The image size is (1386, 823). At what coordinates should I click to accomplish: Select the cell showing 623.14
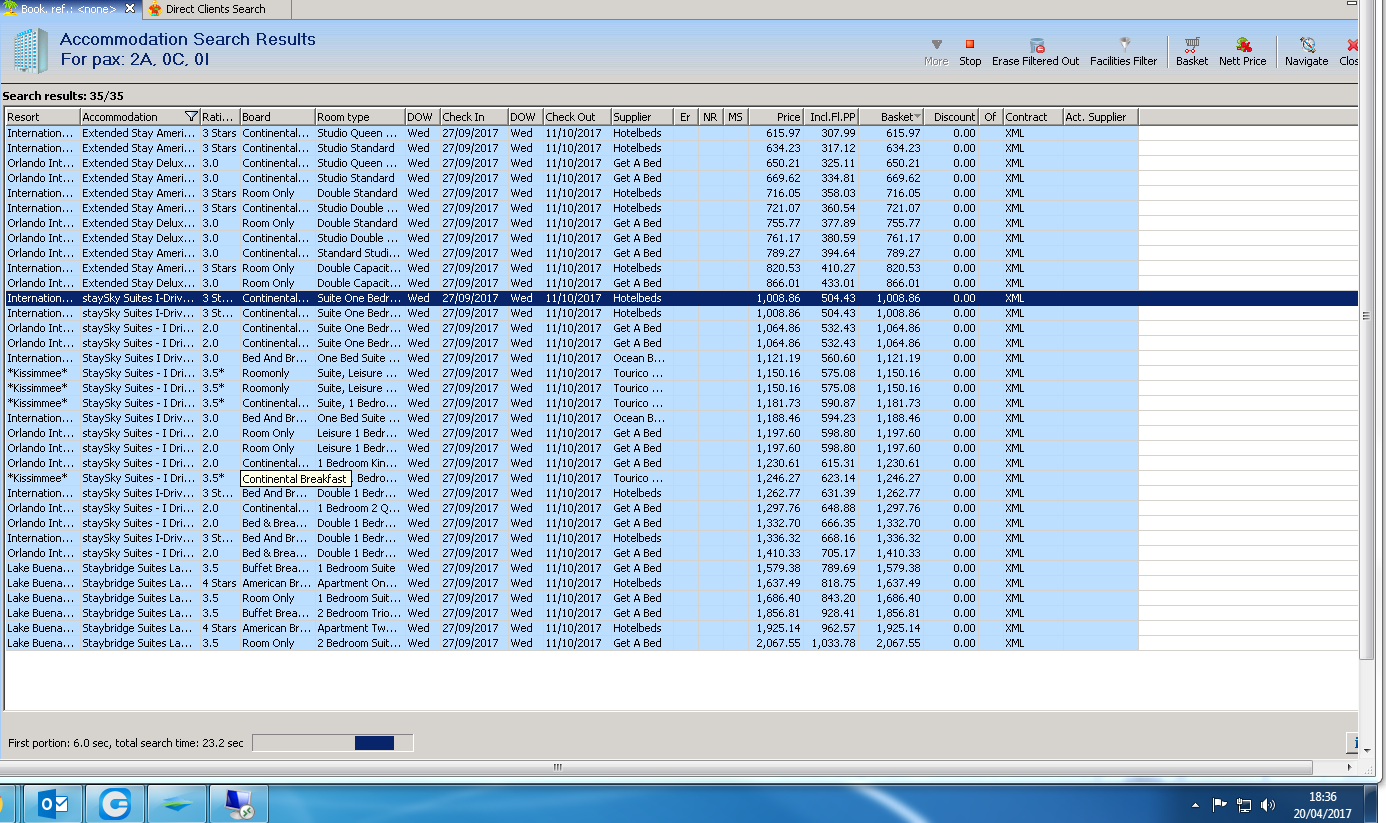tap(832, 478)
